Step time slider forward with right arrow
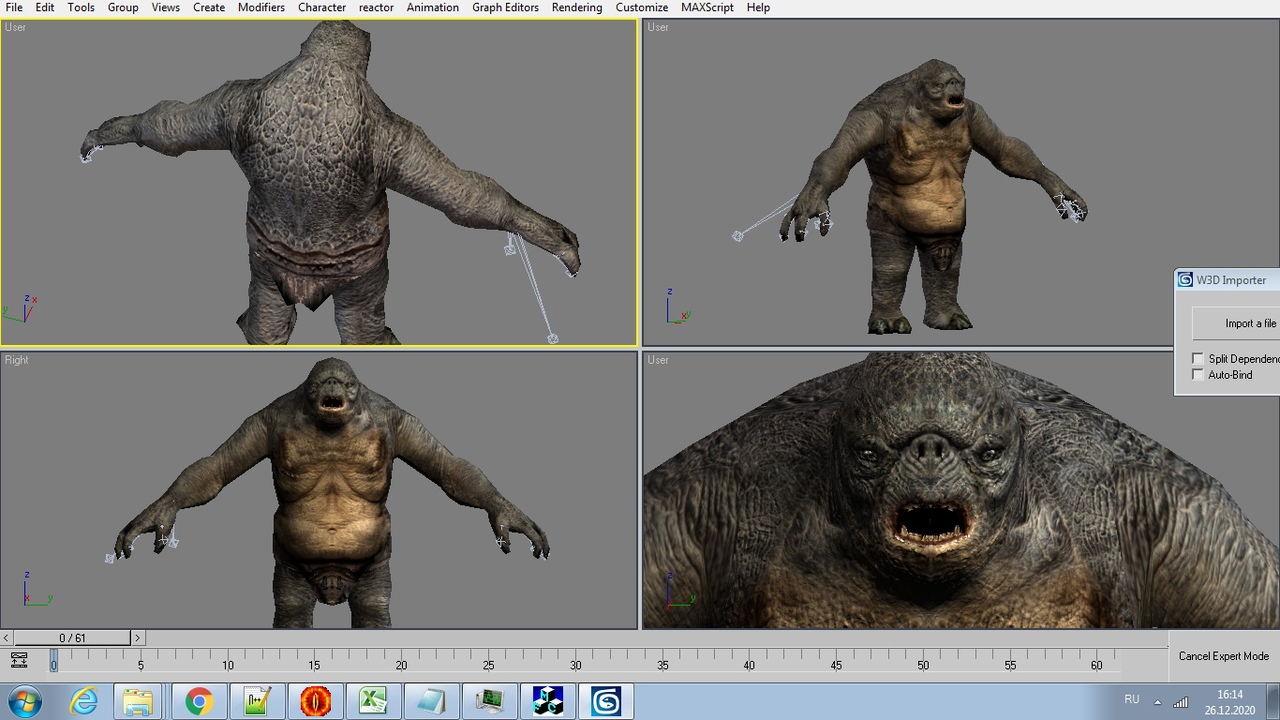The image size is (1280, 720). click(137, 638)
